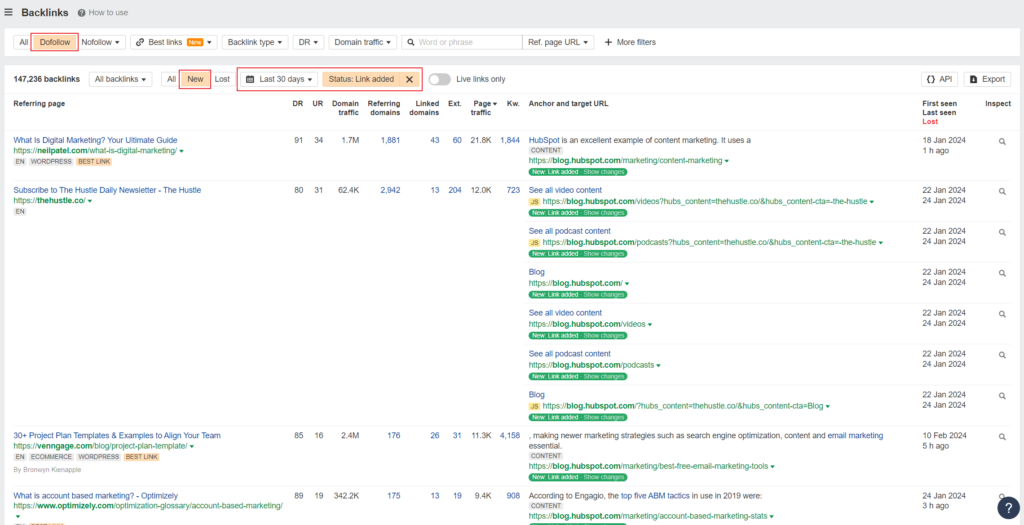Open 30+ Project Plan Templates page link
1024x525 pixels.
[117, 435]
